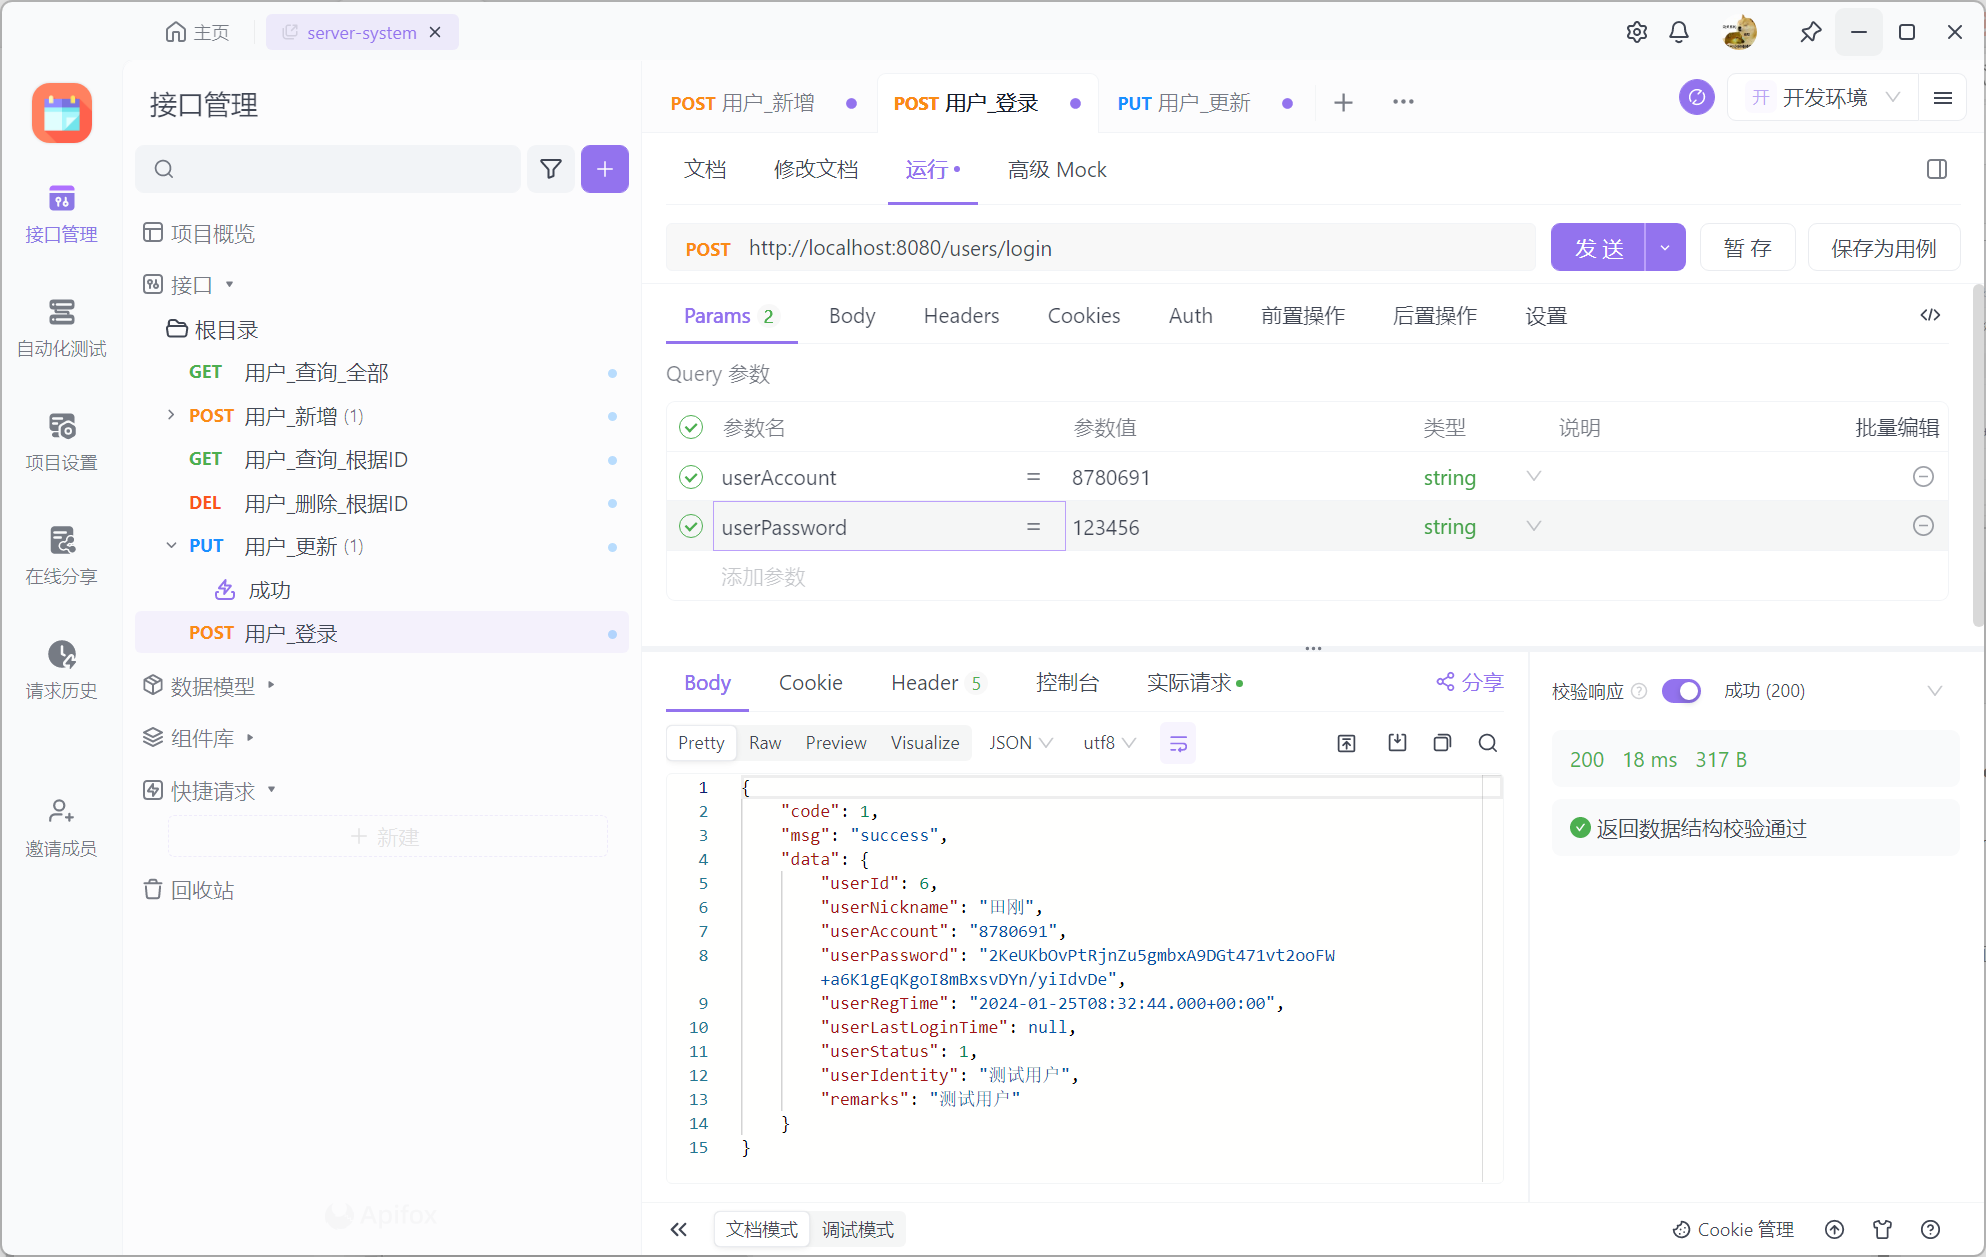1986x1257 pixels.
Task: Collapse PUT 用户_更新 tree item
Action: (x=171, y=545)
